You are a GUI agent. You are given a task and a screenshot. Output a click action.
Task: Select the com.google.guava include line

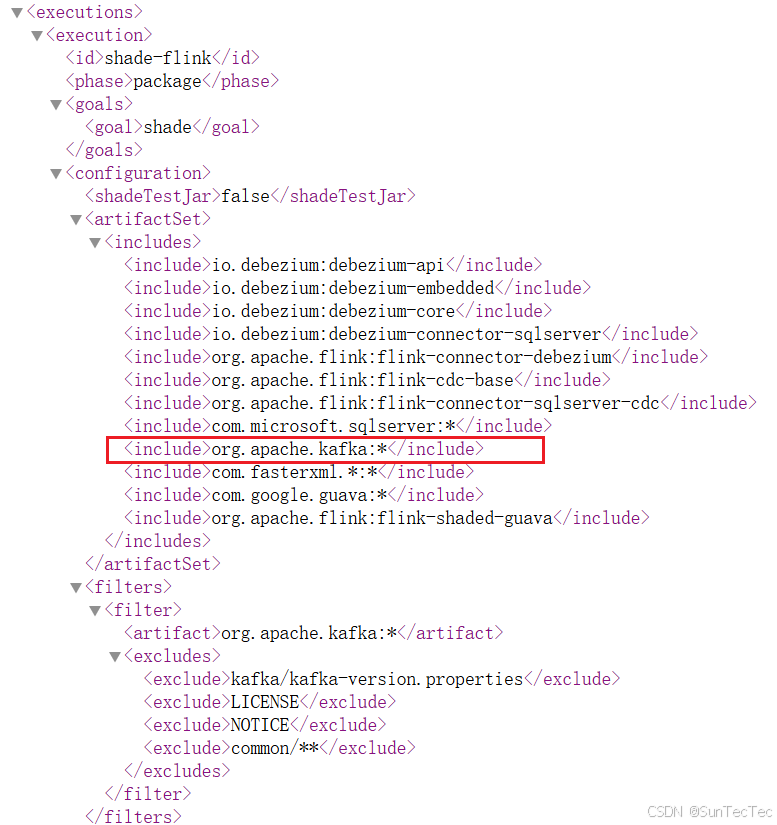[x=304, y=495]
